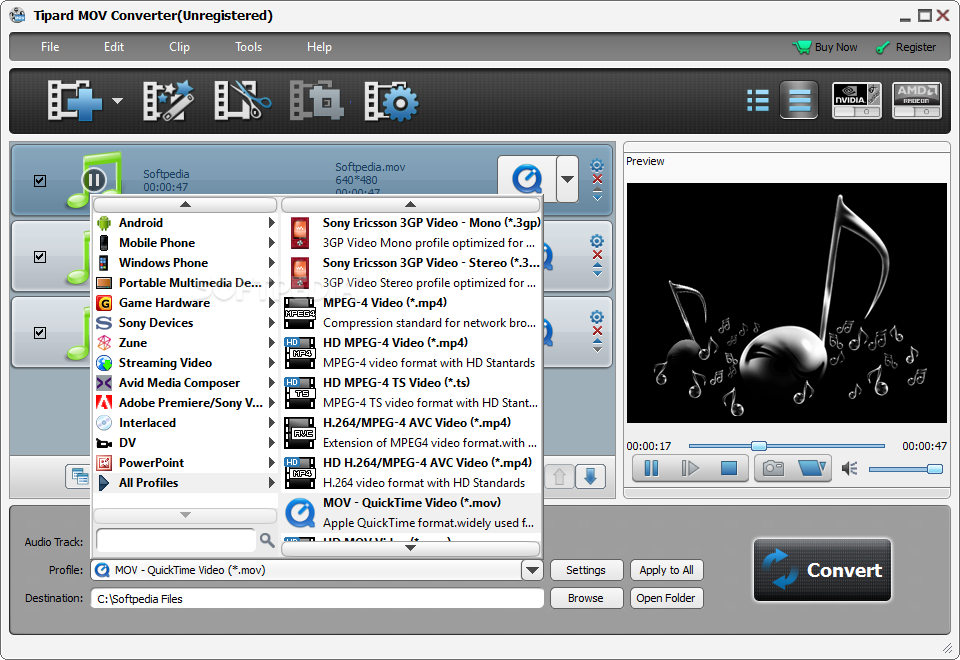Expand the Sony Devices category
The height and width of the screenshot is (660, 960).
[186, 323]
